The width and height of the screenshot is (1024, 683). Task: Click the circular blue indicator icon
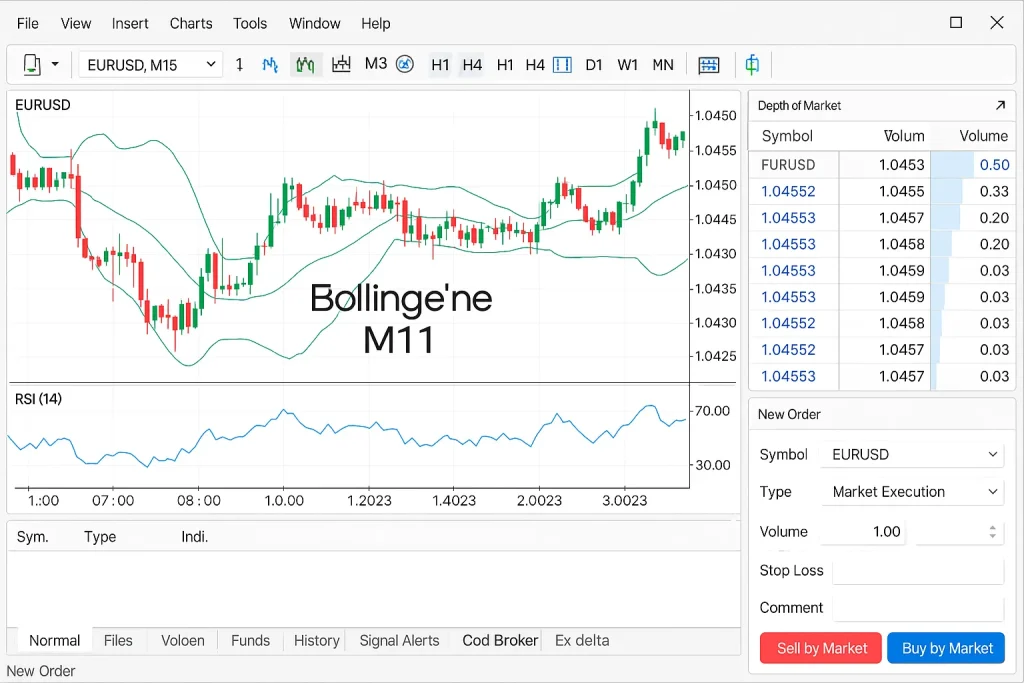click(405, 64)
